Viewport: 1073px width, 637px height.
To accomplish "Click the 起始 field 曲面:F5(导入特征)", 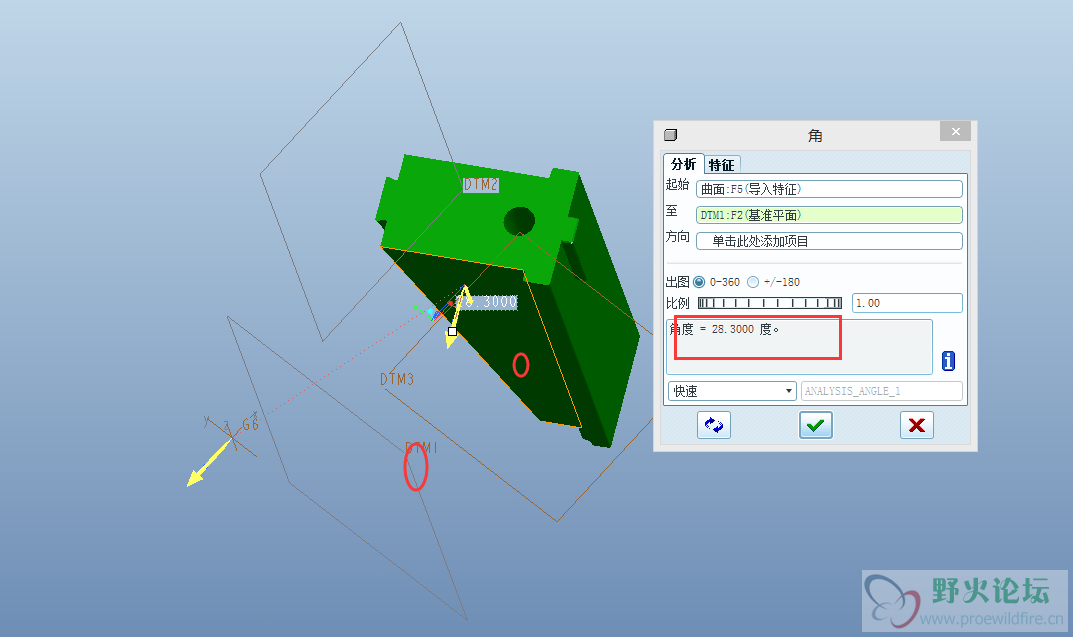I will pyautogui.click(x=829, y=189).
